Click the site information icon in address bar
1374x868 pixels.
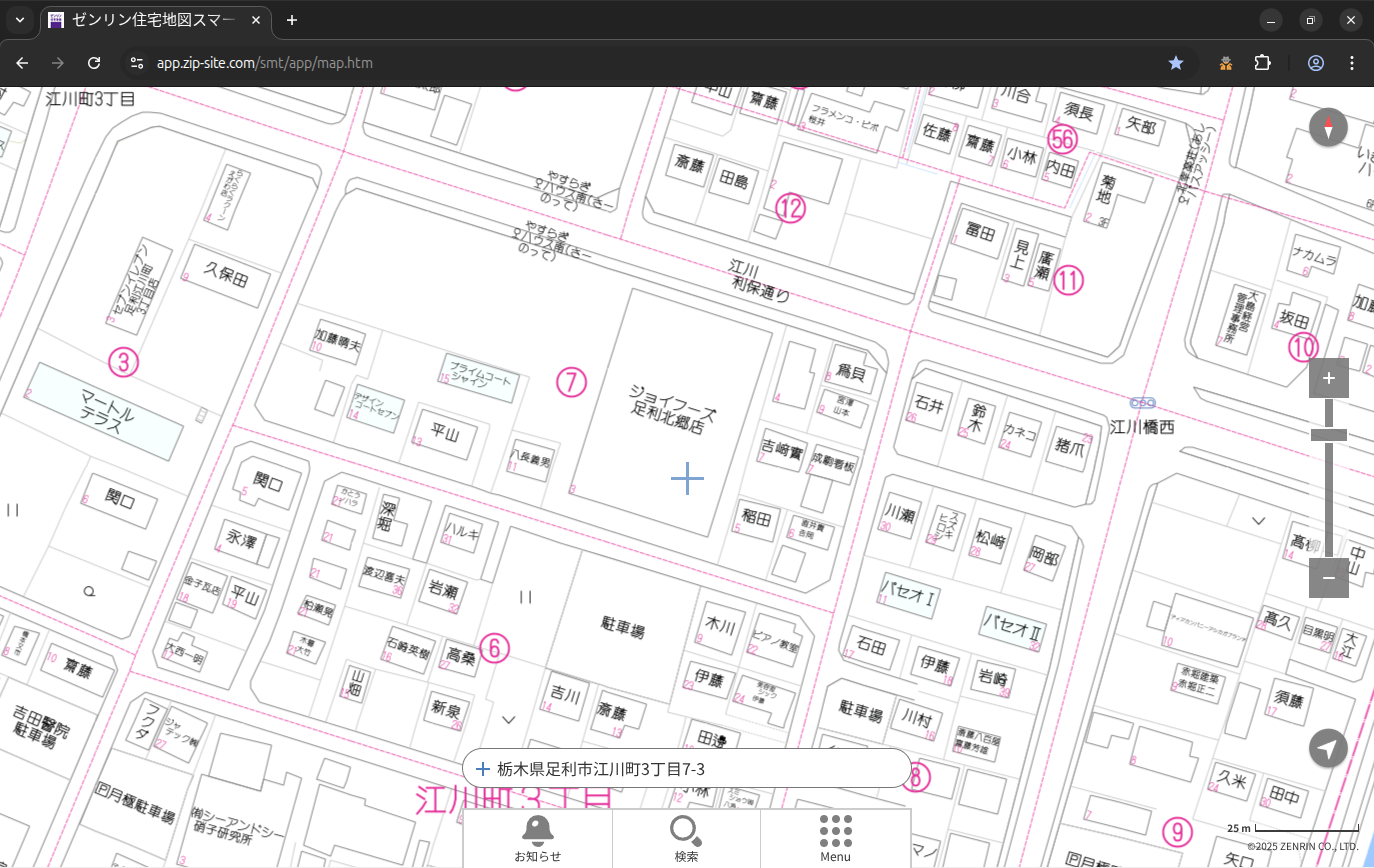coord(137,63)
